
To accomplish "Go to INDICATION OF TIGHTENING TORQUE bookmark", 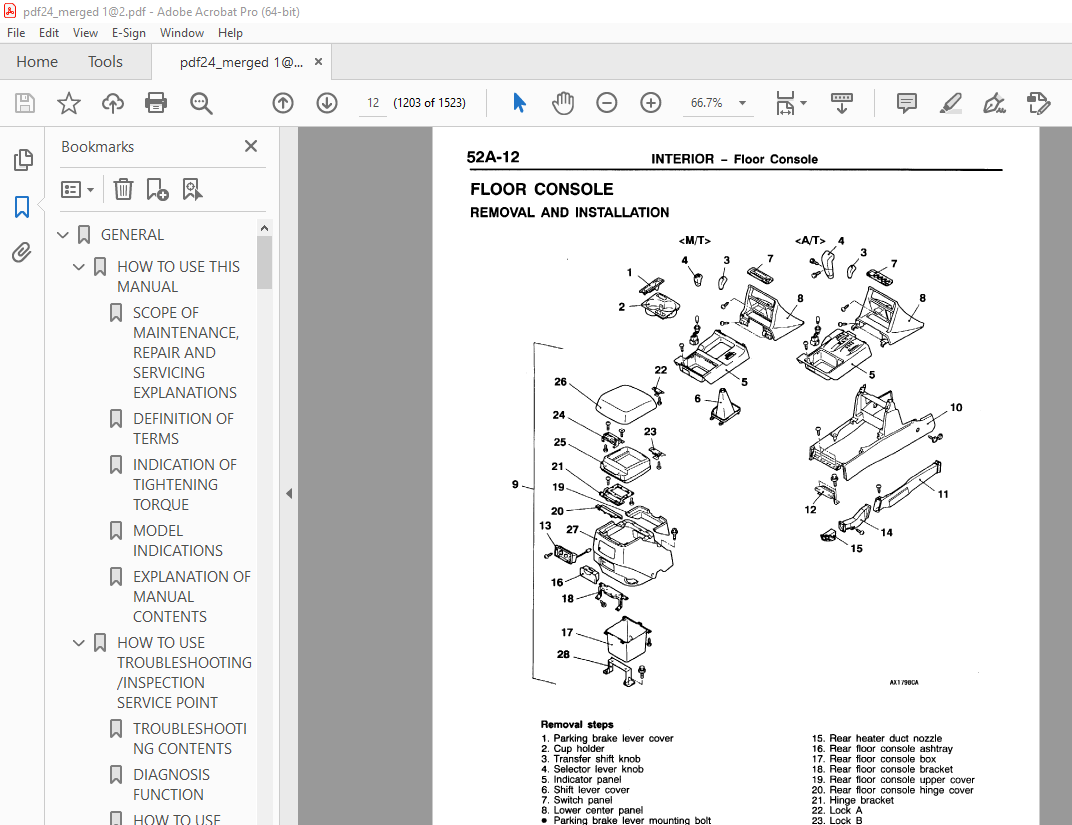I will (185, 485).
